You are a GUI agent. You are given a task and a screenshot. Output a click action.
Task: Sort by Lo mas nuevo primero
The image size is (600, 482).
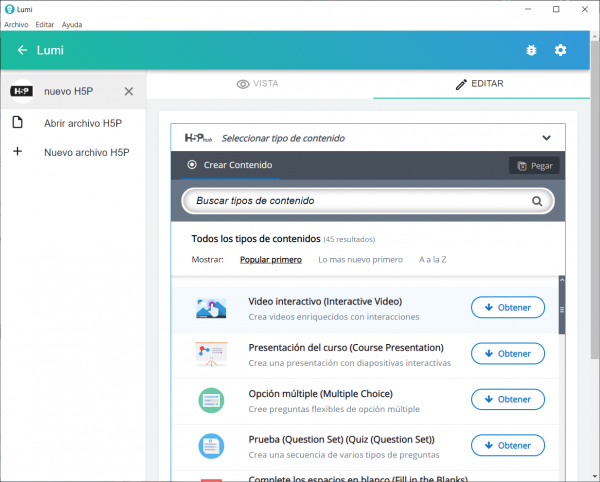[360, 260]
